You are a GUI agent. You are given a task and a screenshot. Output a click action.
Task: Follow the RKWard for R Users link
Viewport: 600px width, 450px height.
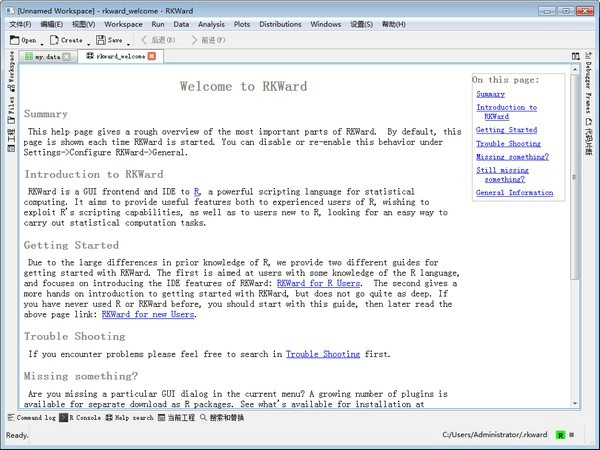click(320, 283)
